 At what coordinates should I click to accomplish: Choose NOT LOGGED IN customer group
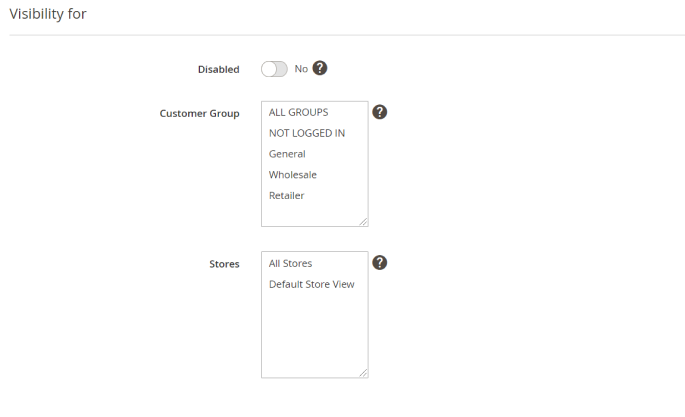[307, 133]
